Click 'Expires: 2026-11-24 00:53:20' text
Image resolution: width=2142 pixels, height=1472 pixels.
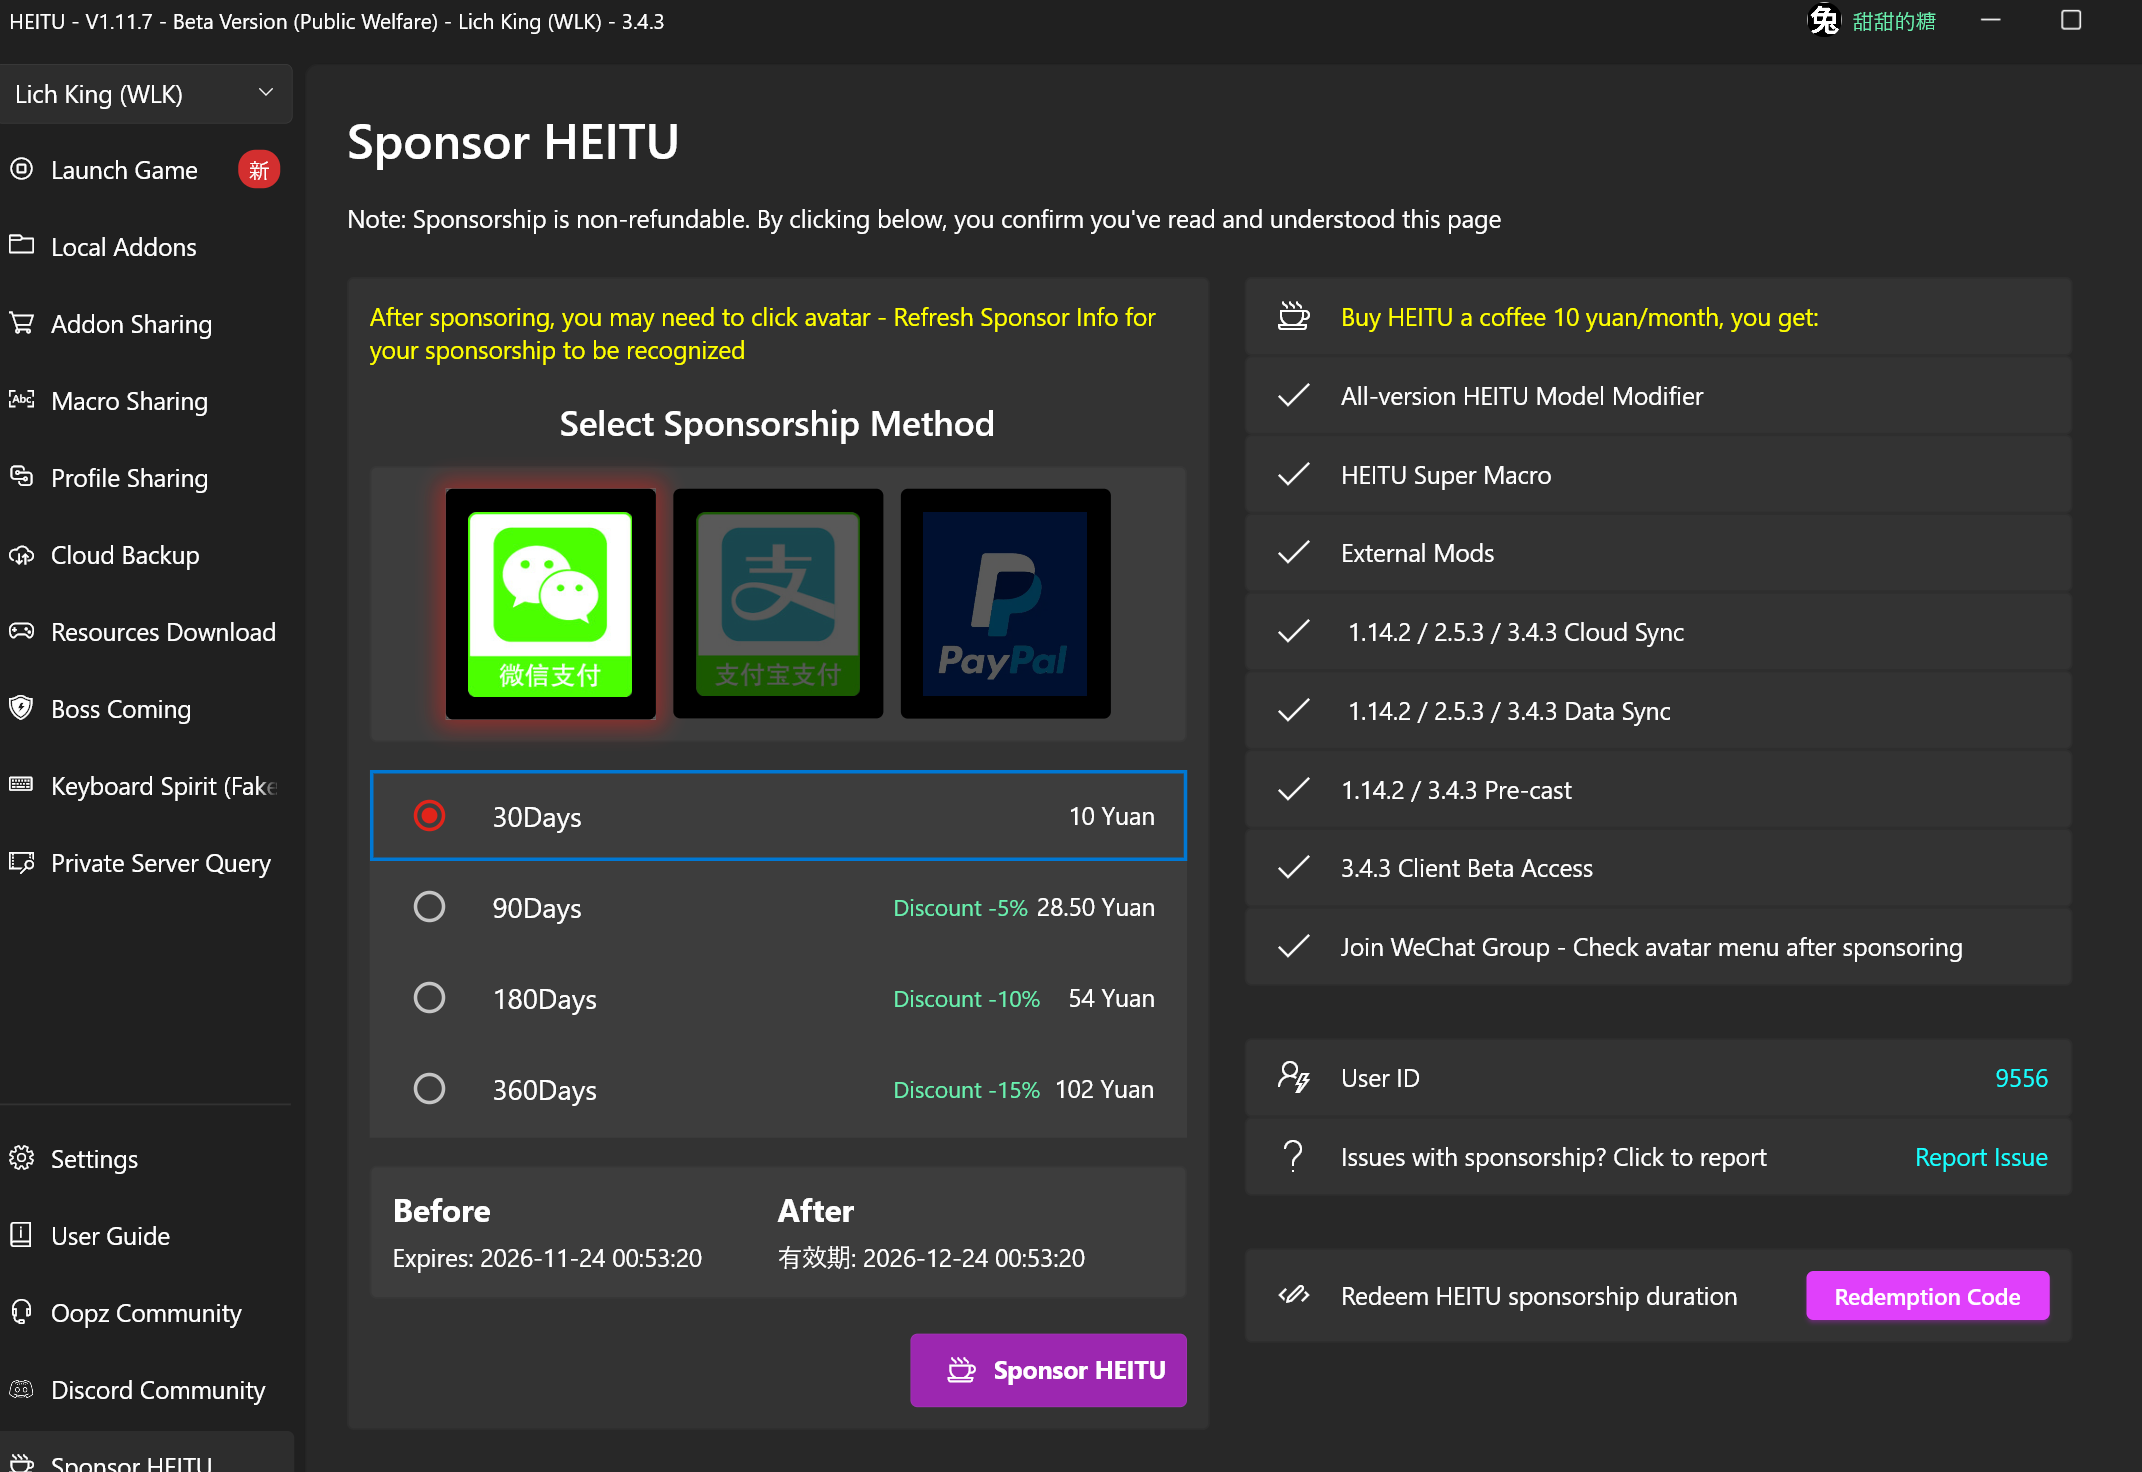547,1258
